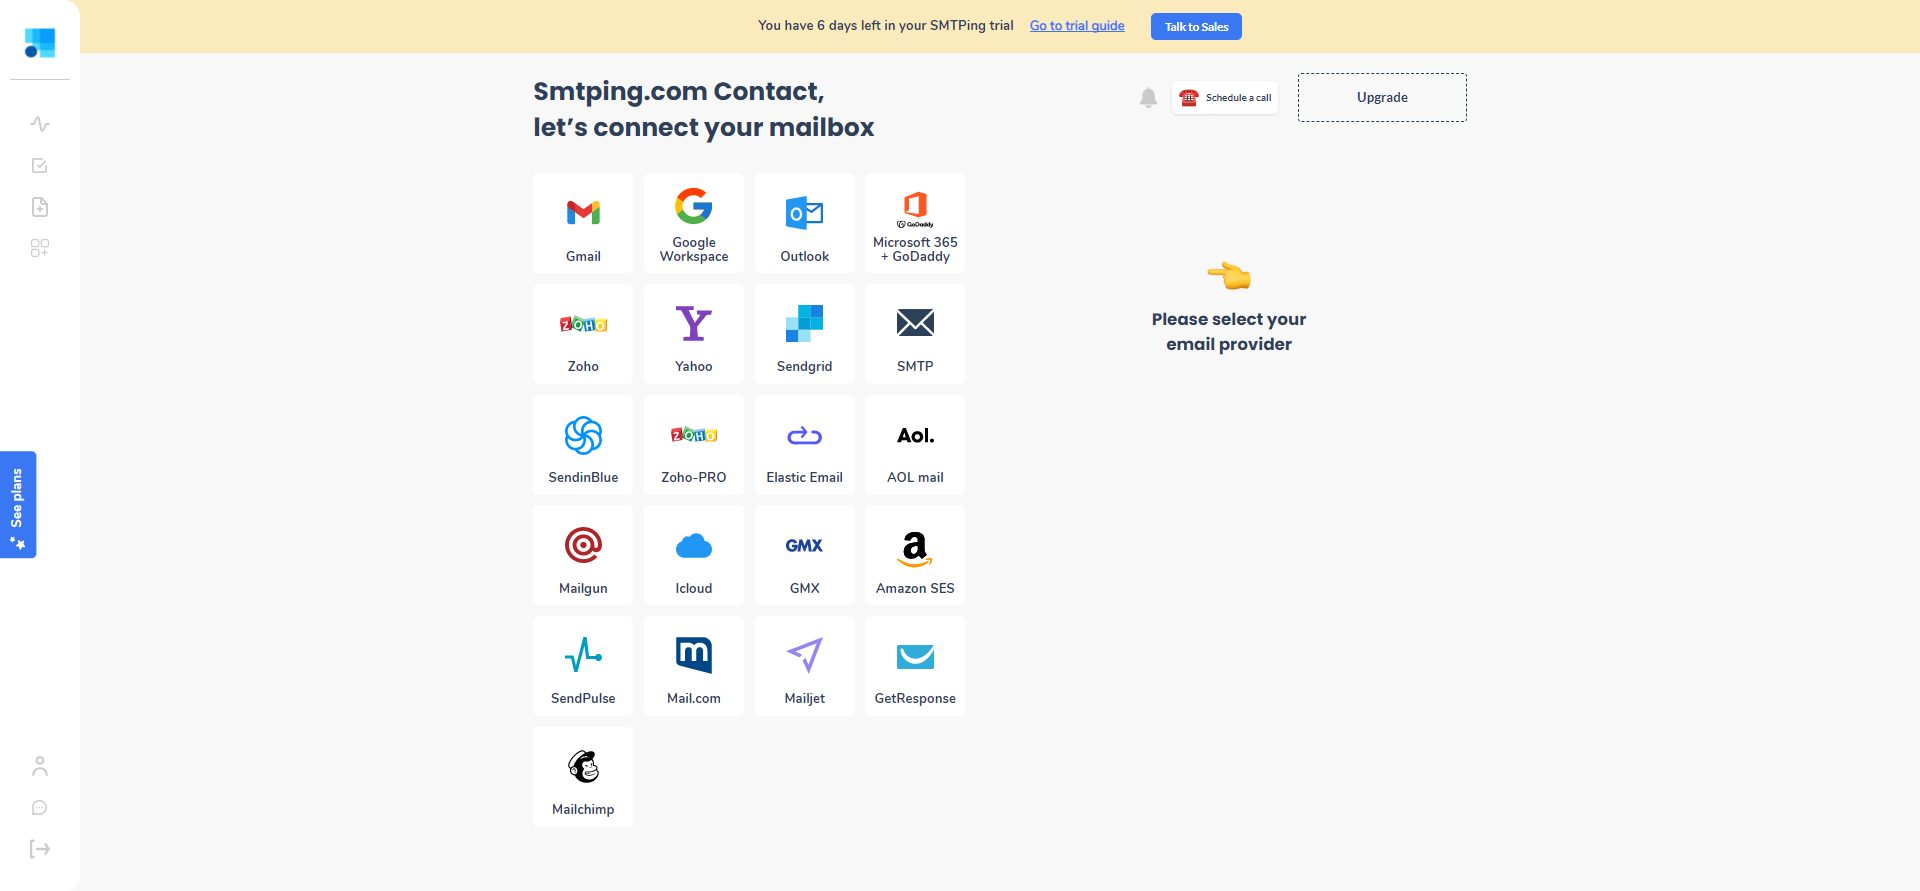This screenshot has height=891, width=1920.
Task: Select the generic SMTP envelope option
Action: pyautogui.click(x=915, y=334)
